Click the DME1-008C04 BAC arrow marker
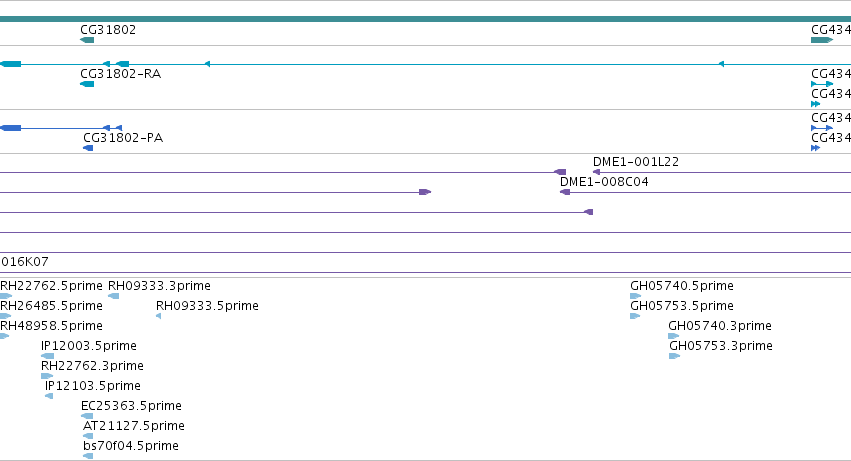The height and width of the screenshot is (461, 851). pos(564,192)
